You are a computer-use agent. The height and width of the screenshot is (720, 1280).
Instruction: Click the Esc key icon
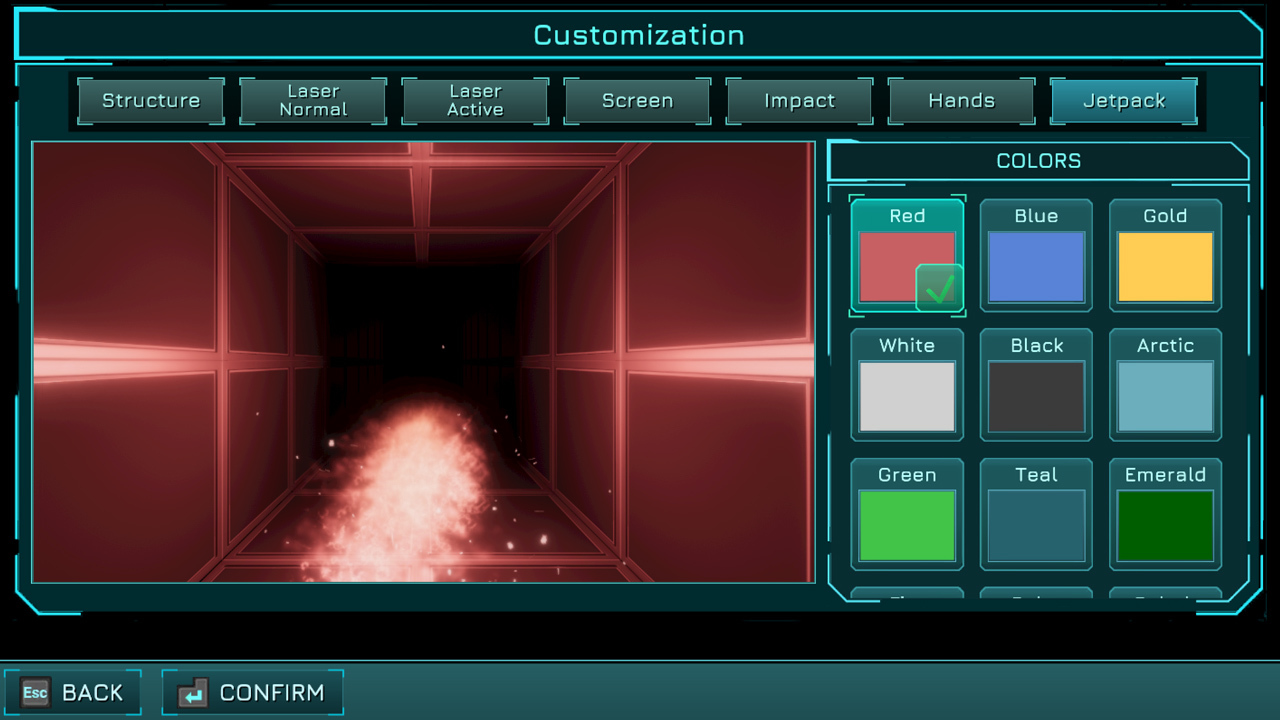click(x=36, y=692)
